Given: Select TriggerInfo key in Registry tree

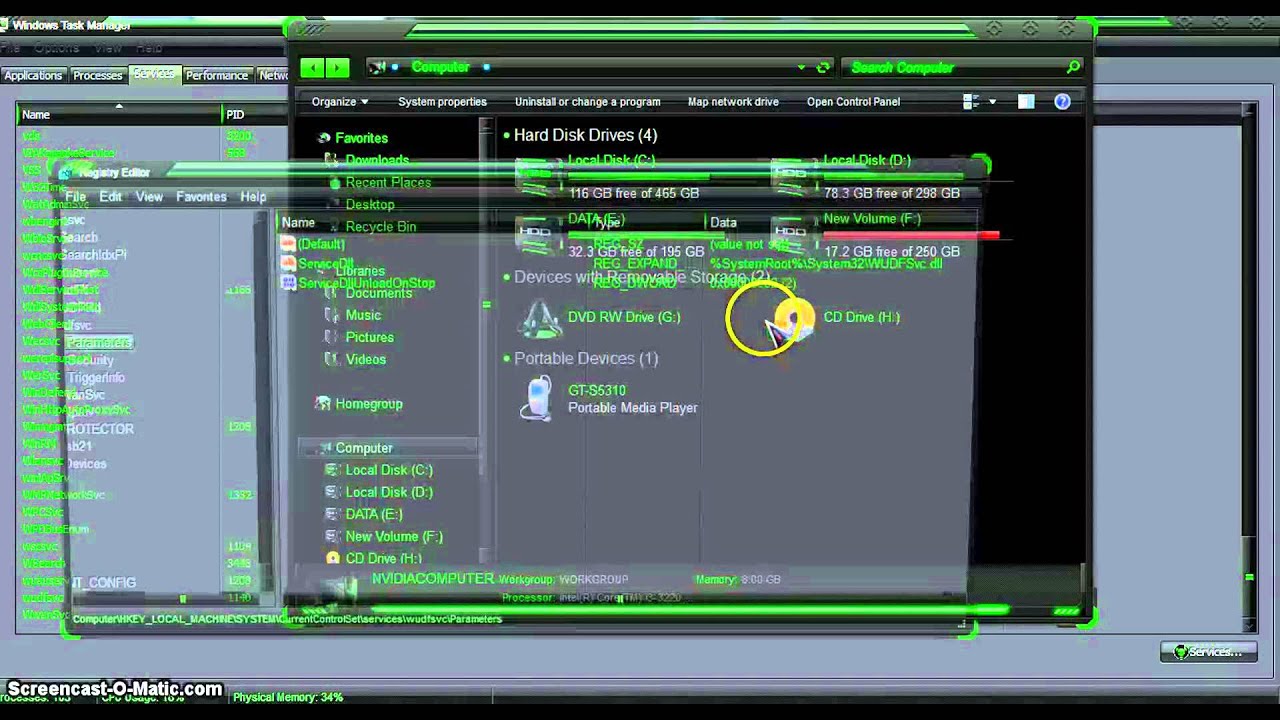Looking at the screenshot, I should [x=96, y=378].
